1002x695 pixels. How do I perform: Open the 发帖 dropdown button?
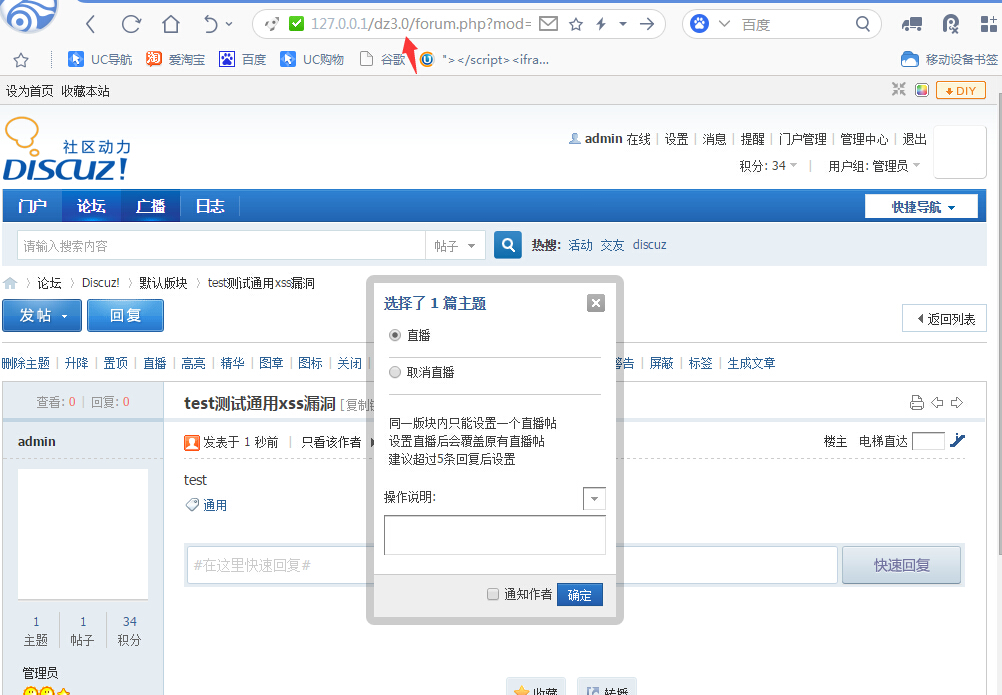tap(42, 316)
